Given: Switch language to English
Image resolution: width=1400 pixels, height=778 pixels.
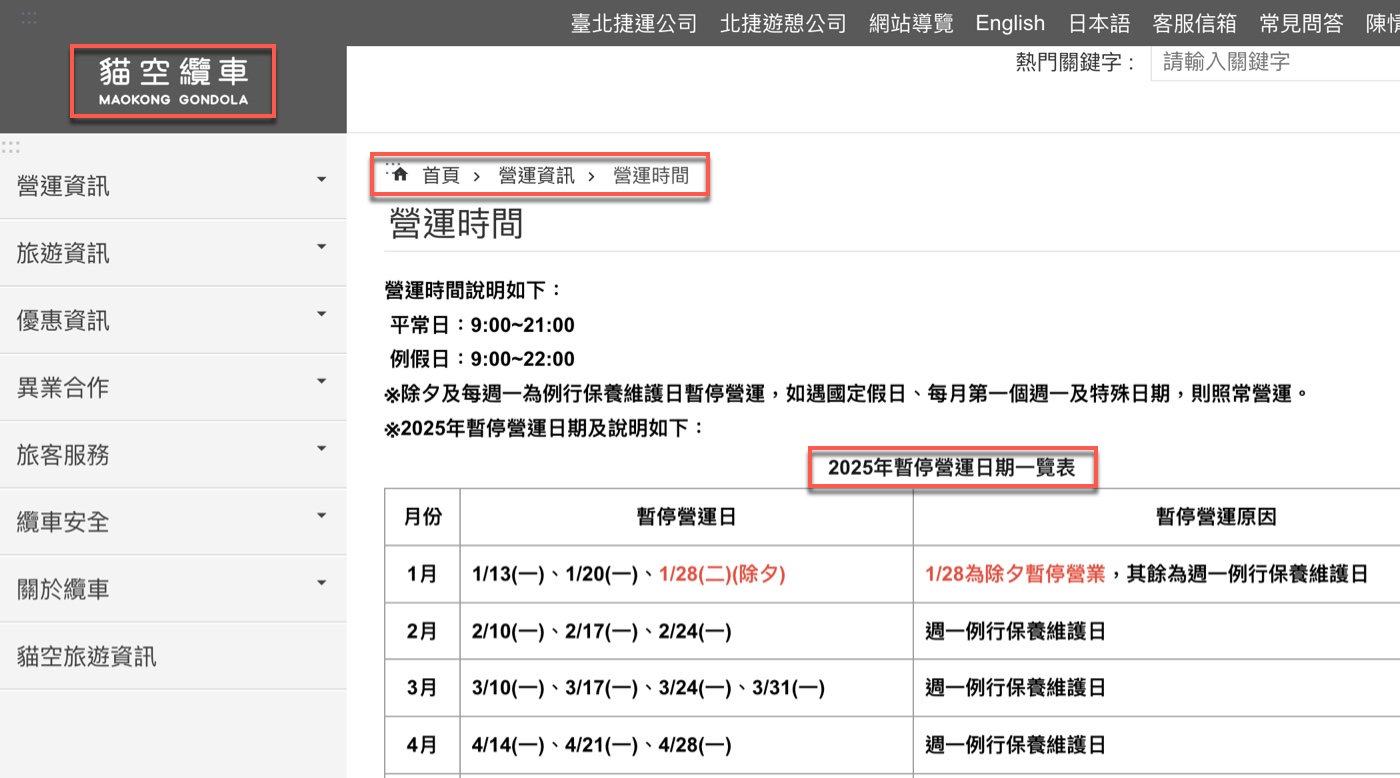Looking at the screenshot, I should tap(1010, 23).
